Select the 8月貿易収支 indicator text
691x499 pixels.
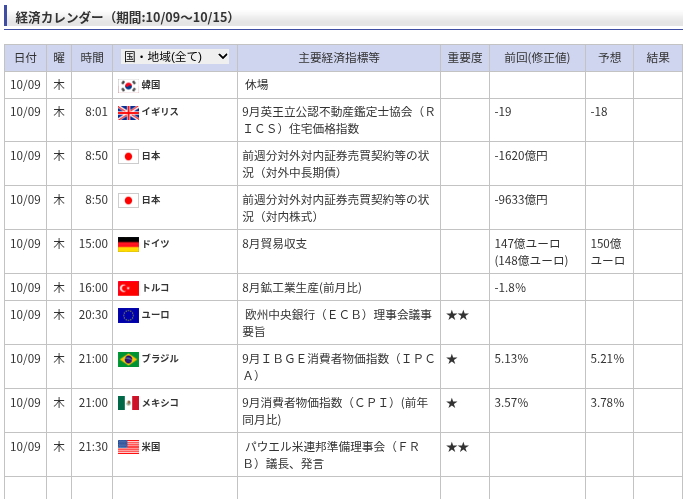point(275,244)
